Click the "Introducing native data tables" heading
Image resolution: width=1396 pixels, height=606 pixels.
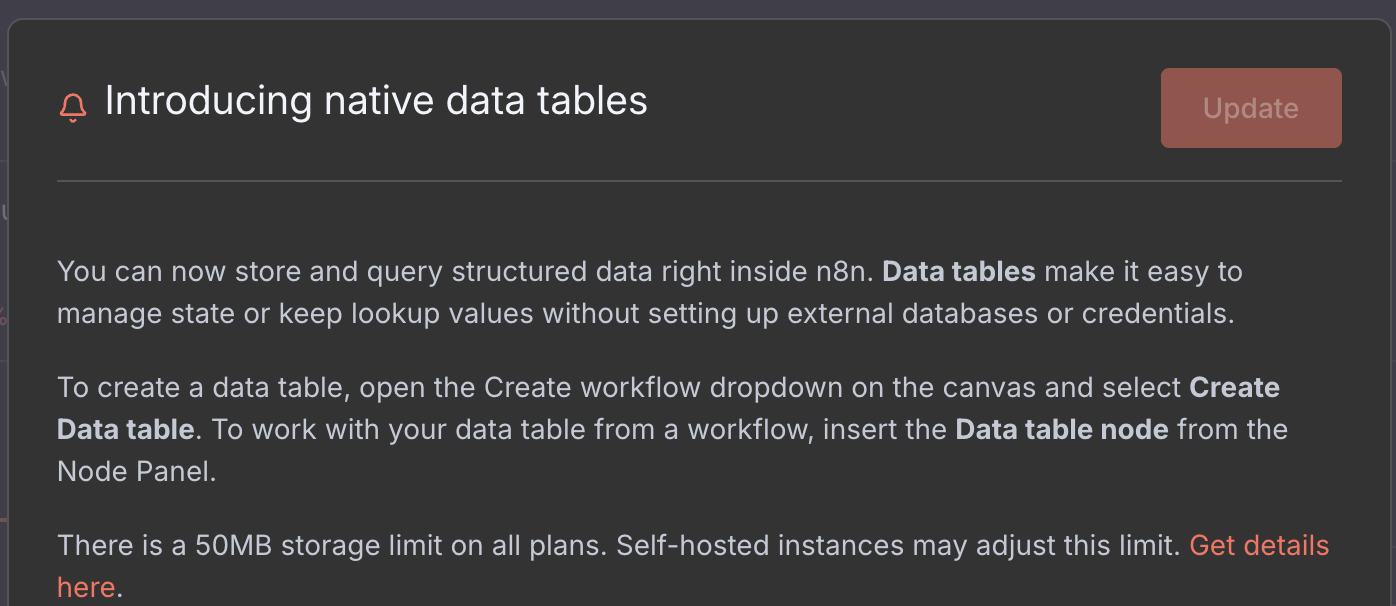click(x=376, y=101)
